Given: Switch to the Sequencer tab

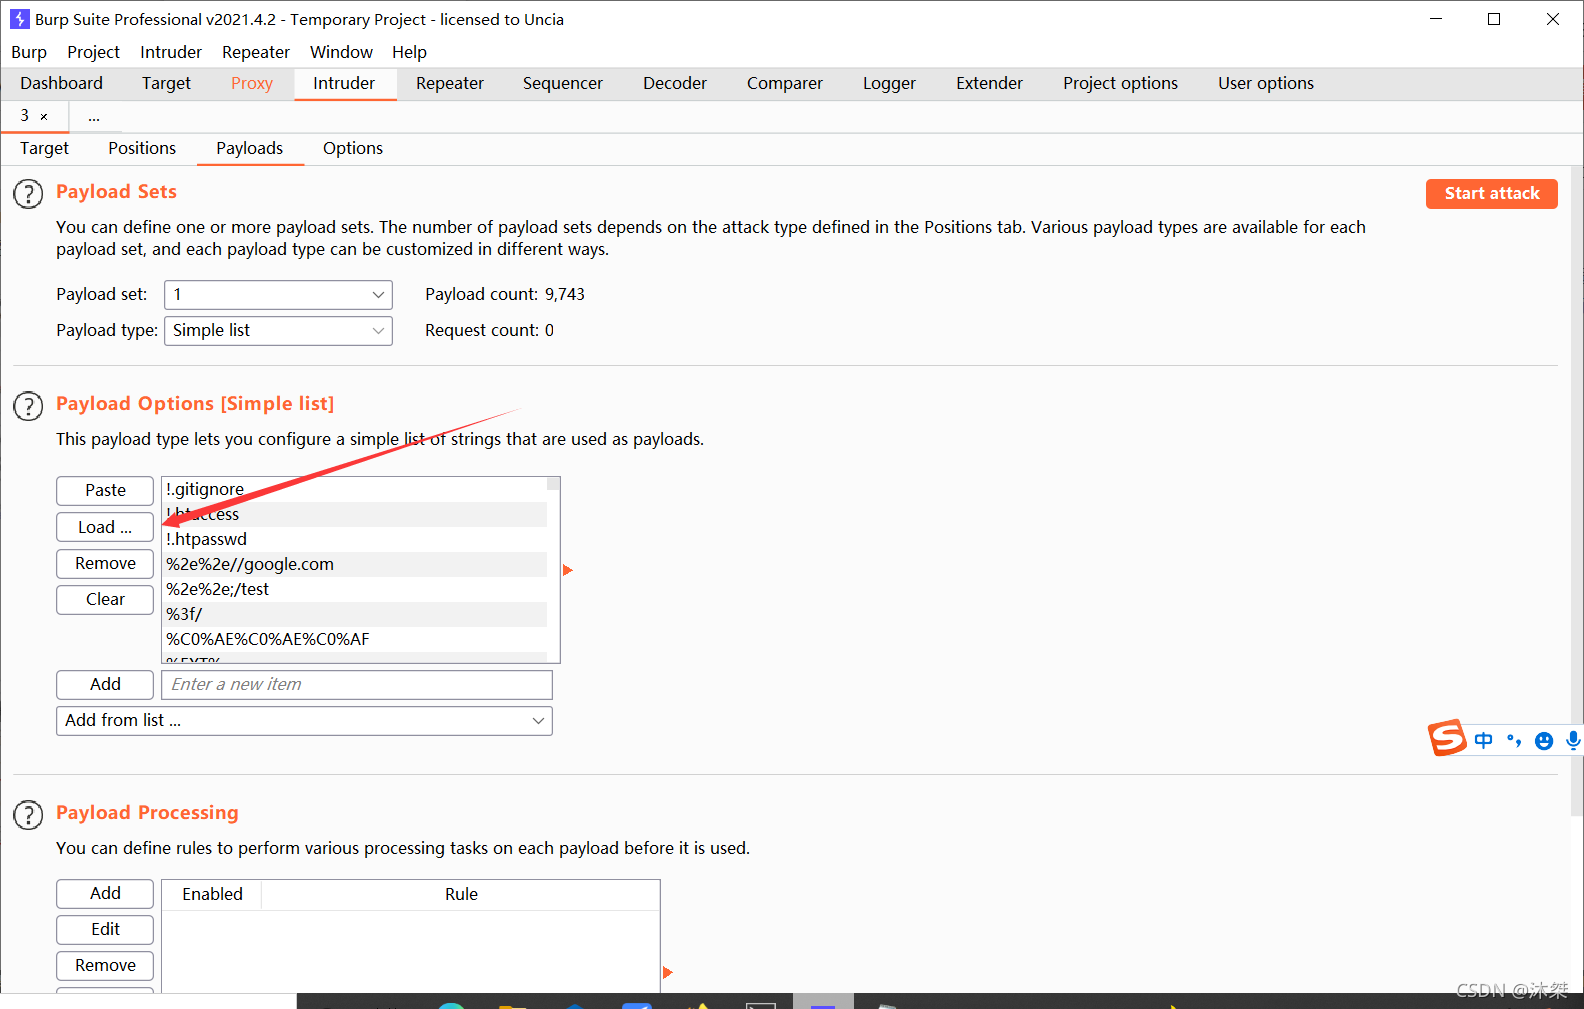Looking at the screenshot, I should tap(563, 84).
